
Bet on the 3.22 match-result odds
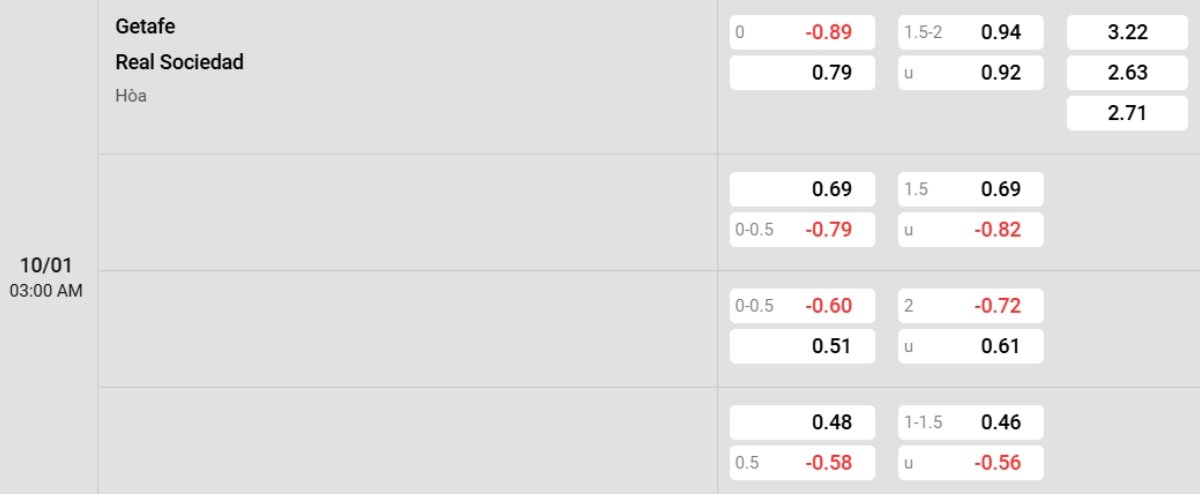[x=1126, y=32]
